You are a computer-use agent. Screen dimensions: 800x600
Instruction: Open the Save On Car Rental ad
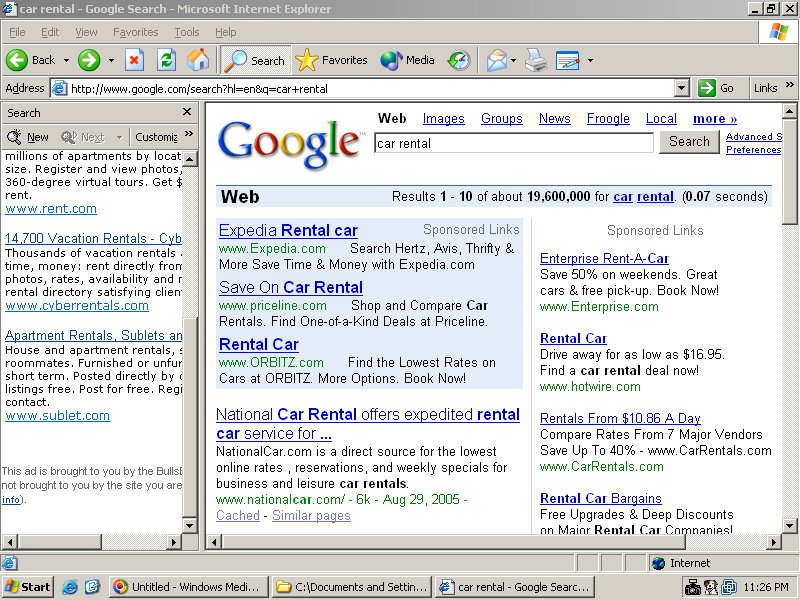point(291,288)
